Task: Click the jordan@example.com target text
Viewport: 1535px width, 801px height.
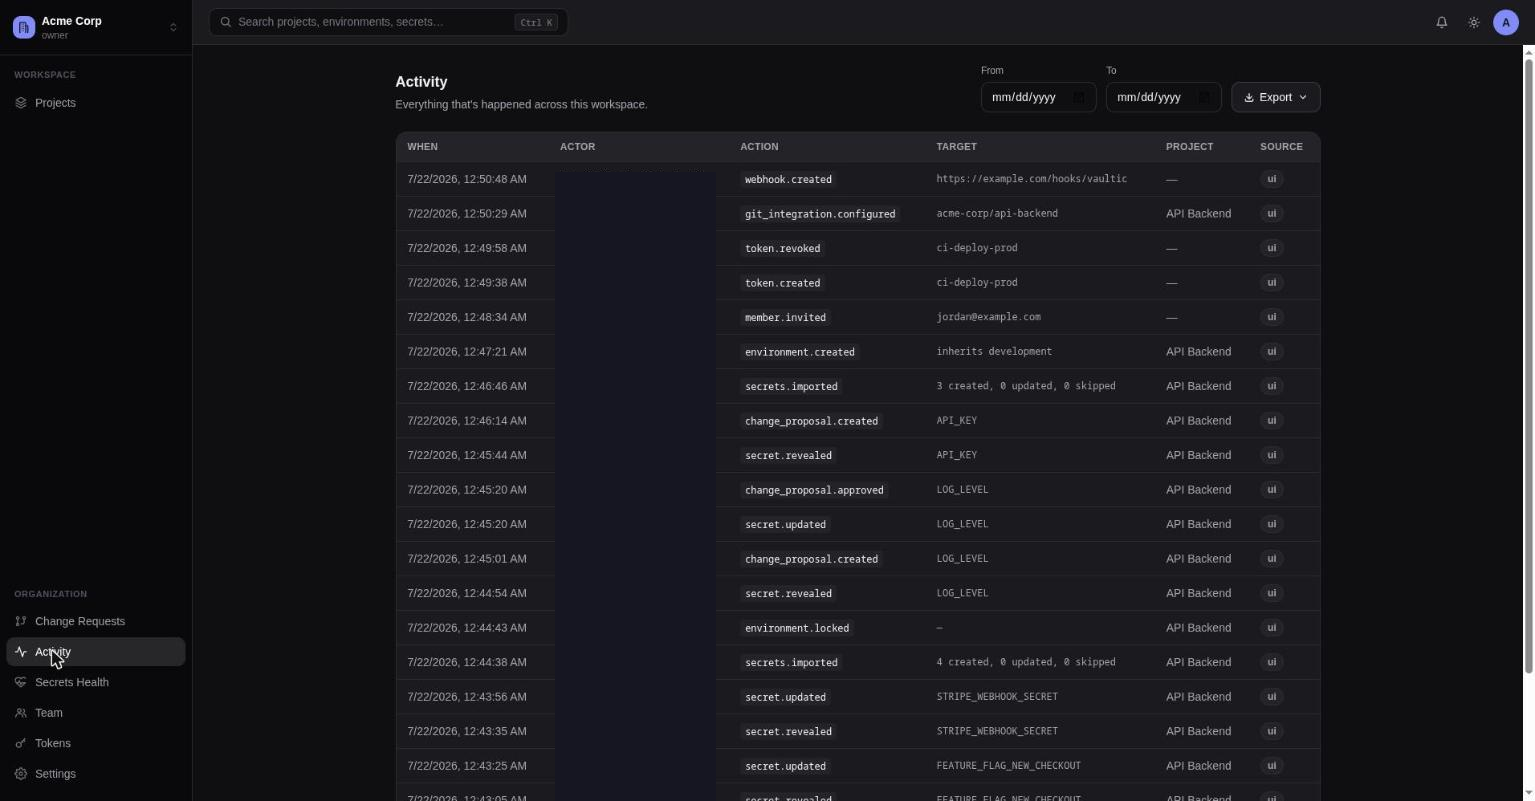Action: 988,317
